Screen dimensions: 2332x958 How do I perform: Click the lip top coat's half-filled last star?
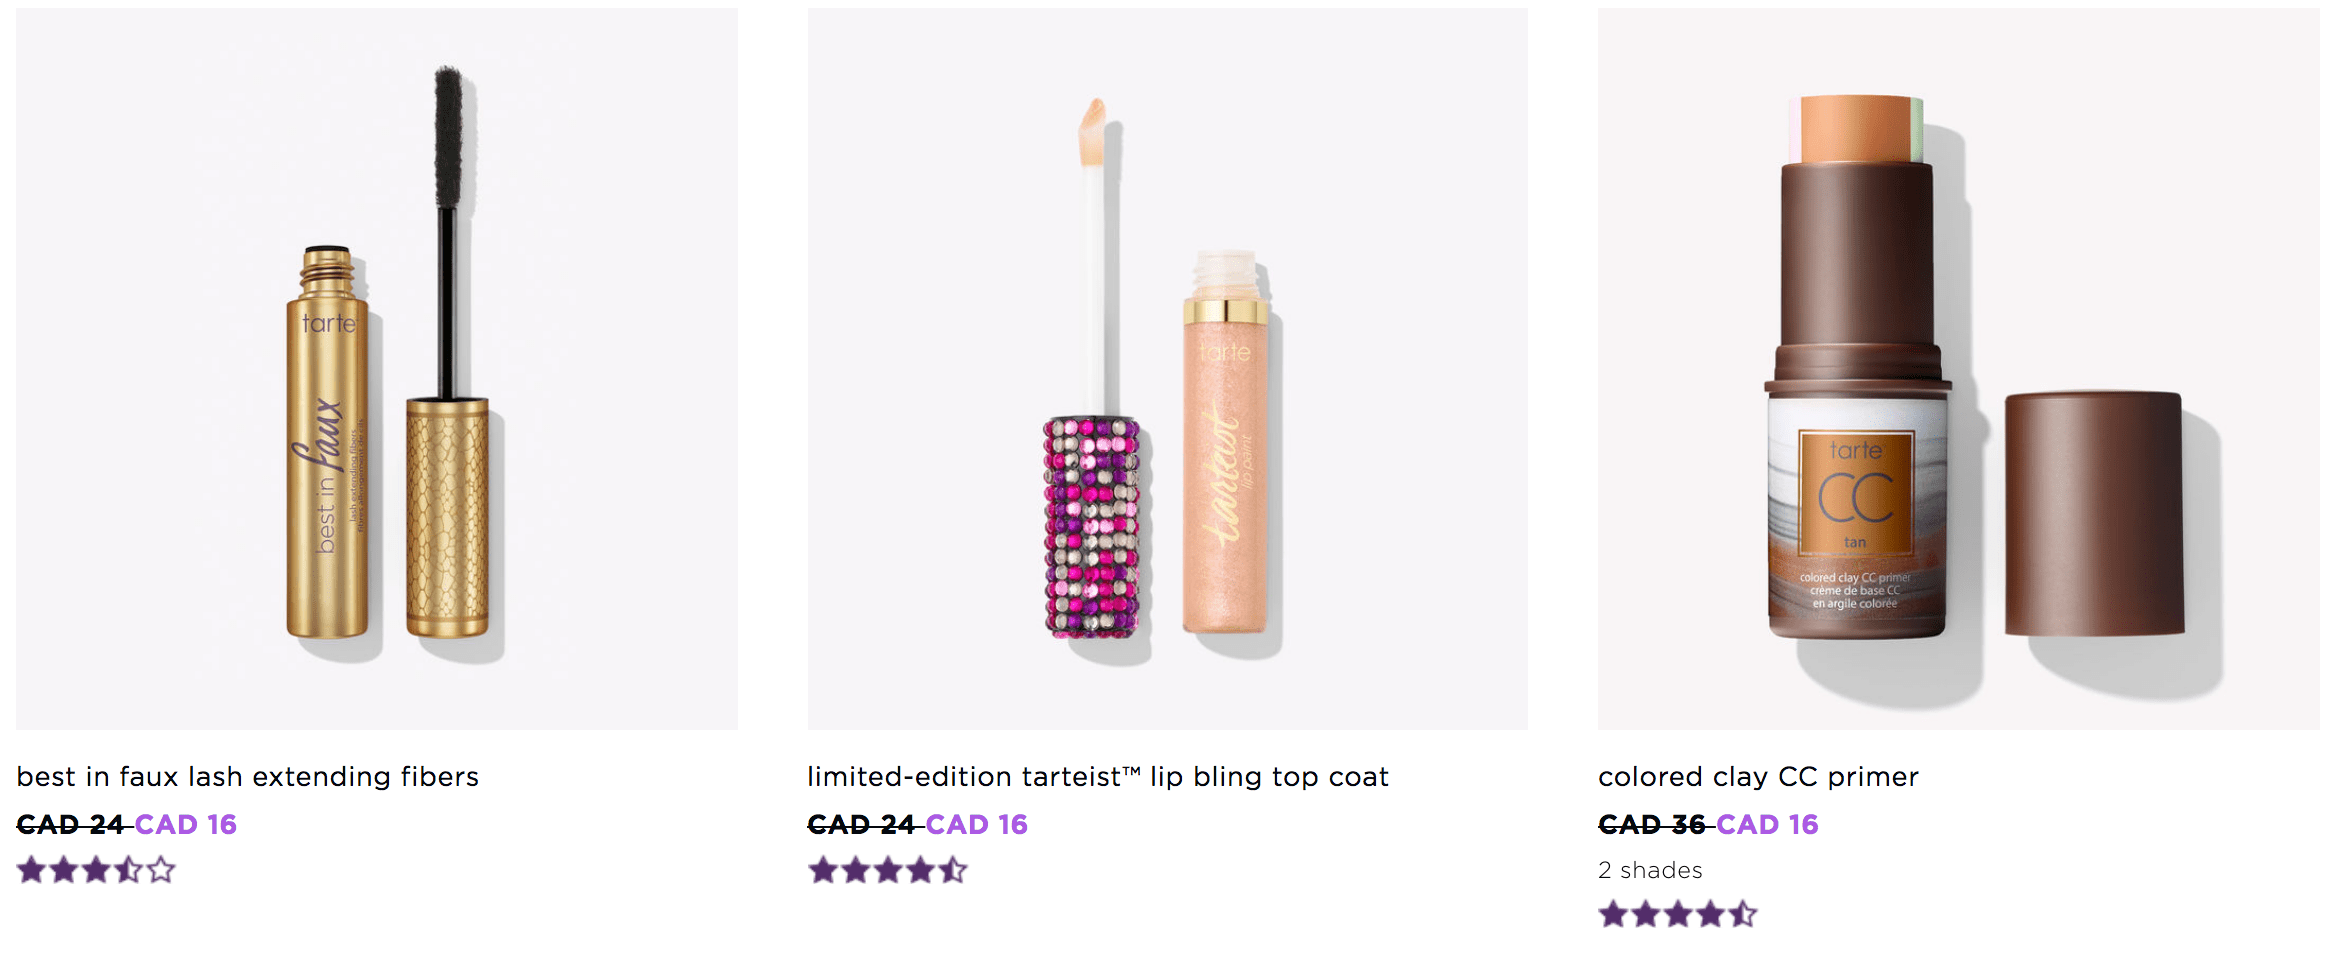(x=952, y=870)
